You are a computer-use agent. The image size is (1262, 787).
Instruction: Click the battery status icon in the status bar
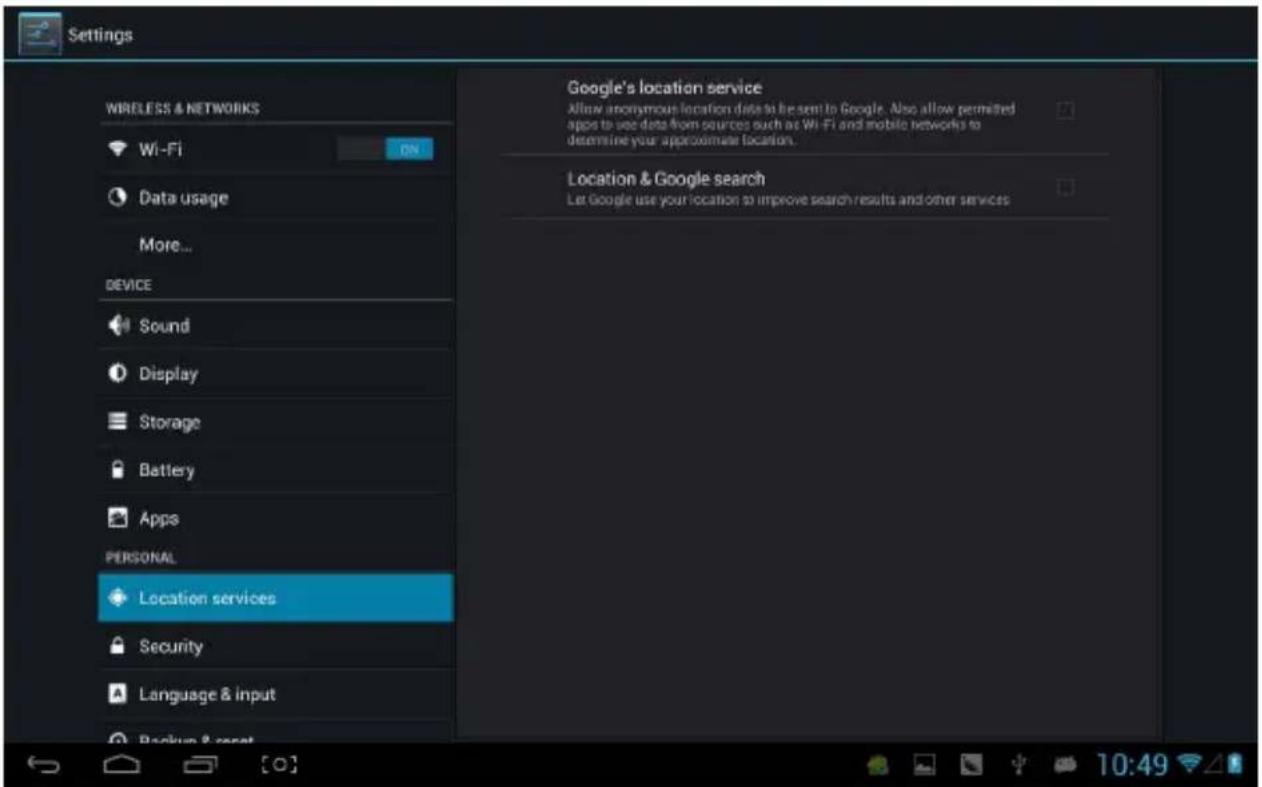coord(1236,766)
